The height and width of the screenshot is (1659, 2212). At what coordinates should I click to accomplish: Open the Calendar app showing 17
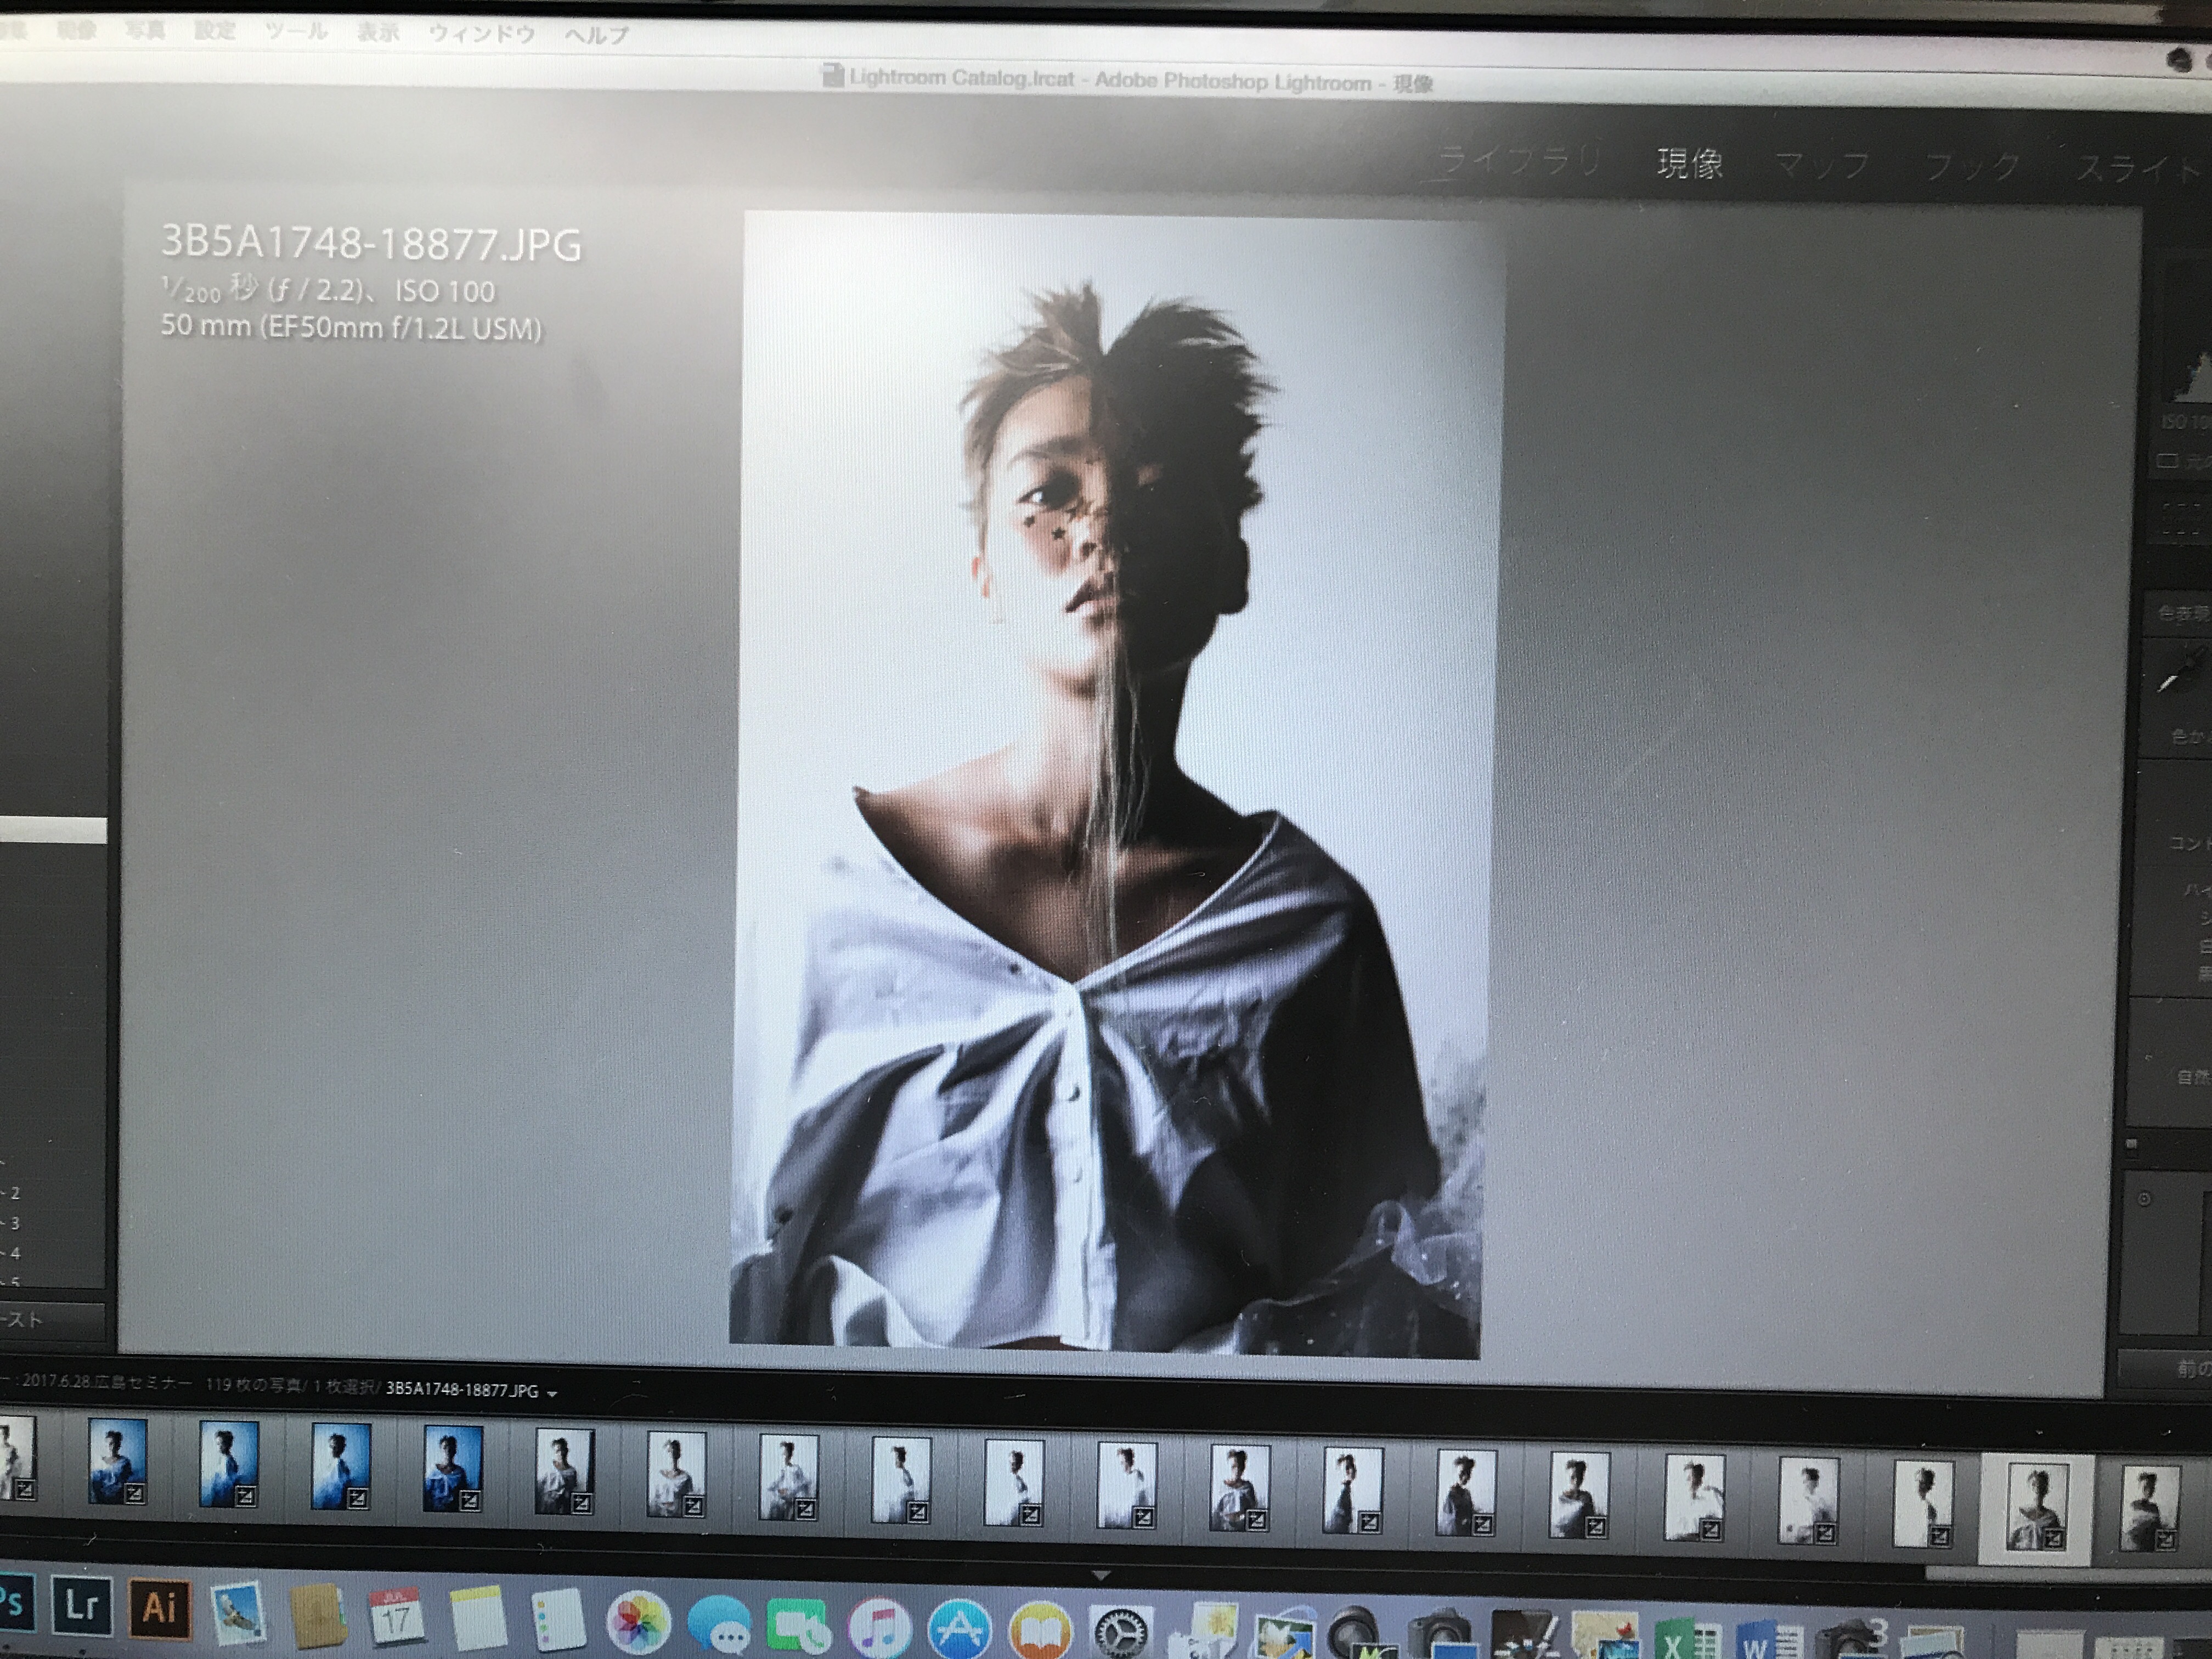pyautogui.click(x=397, y=1616)
